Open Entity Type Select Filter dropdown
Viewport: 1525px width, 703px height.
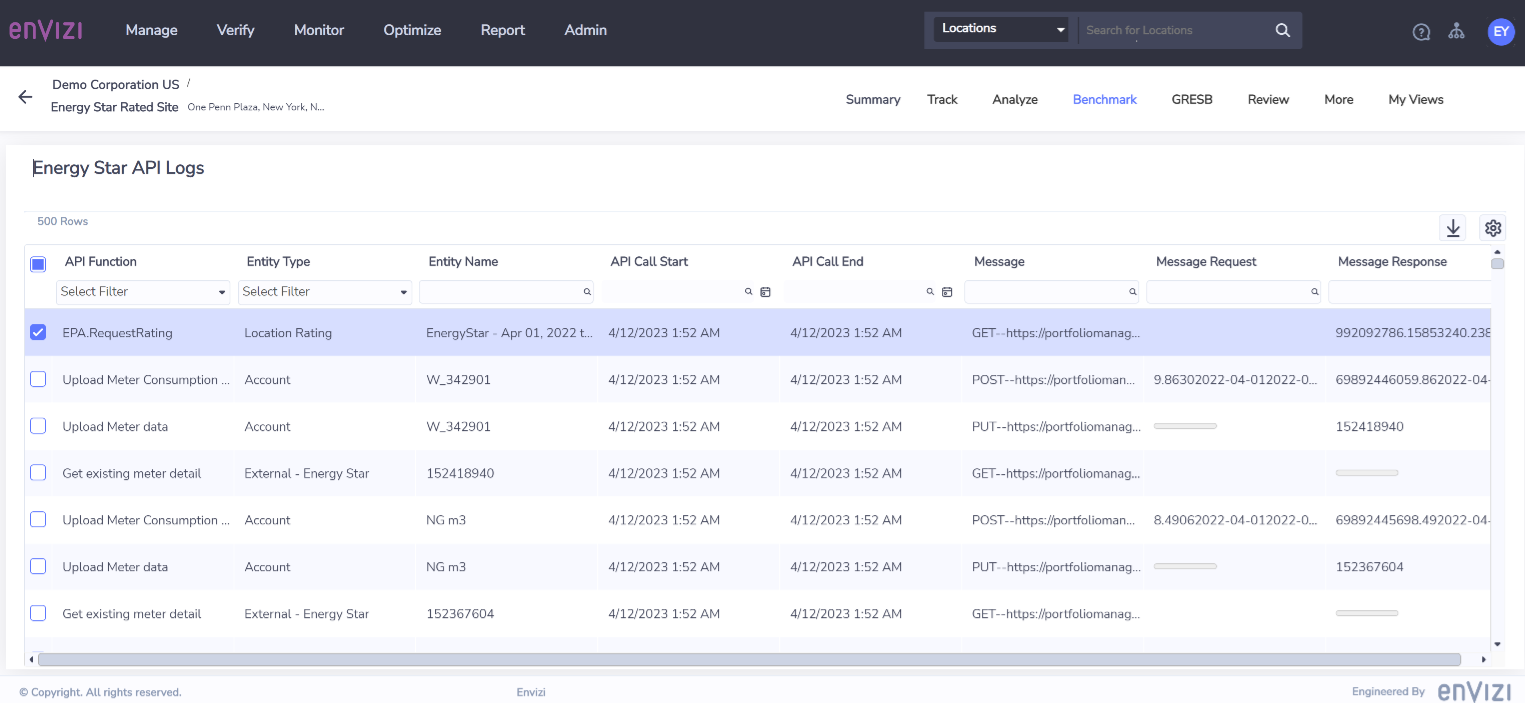[x=325, y=292]
